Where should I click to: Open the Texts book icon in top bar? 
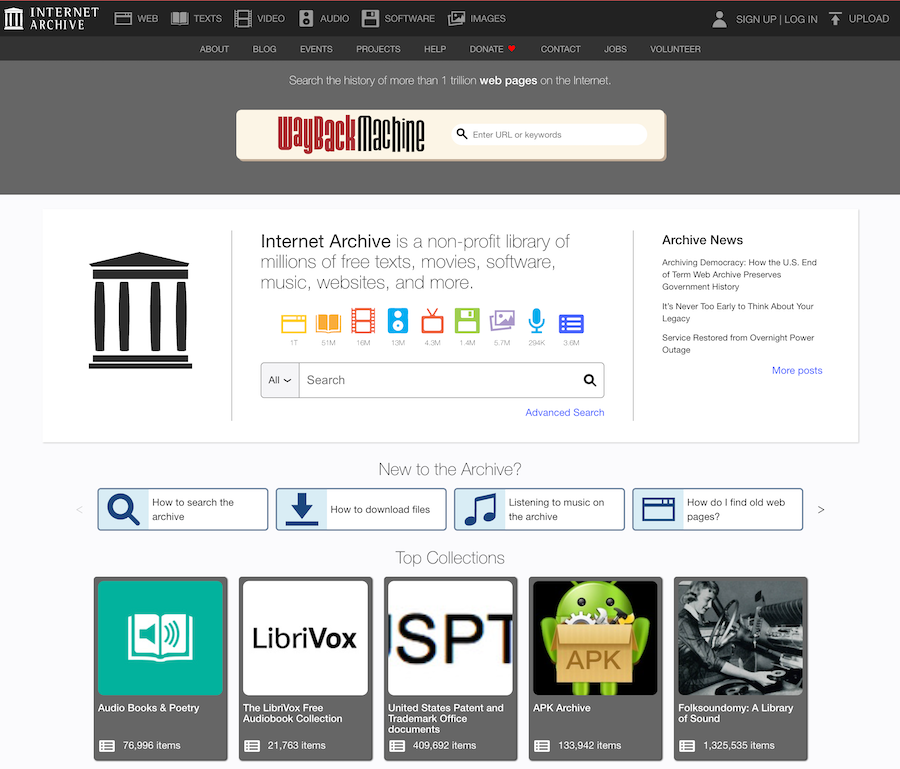(180, 18)
